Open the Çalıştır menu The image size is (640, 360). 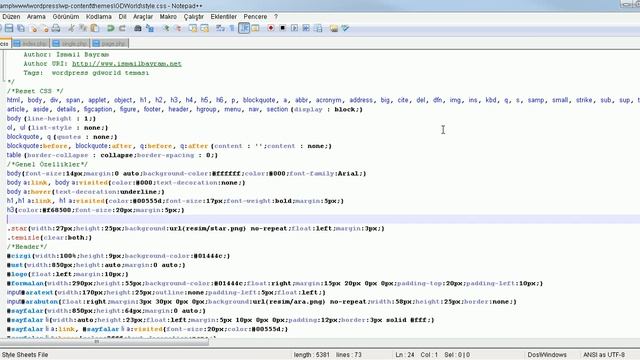[193, 17]
